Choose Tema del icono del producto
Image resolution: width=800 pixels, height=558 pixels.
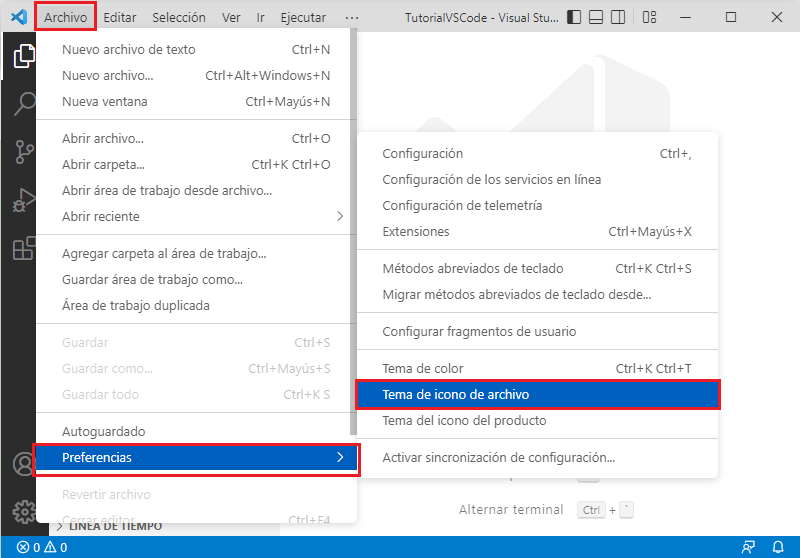coord(537,420)
